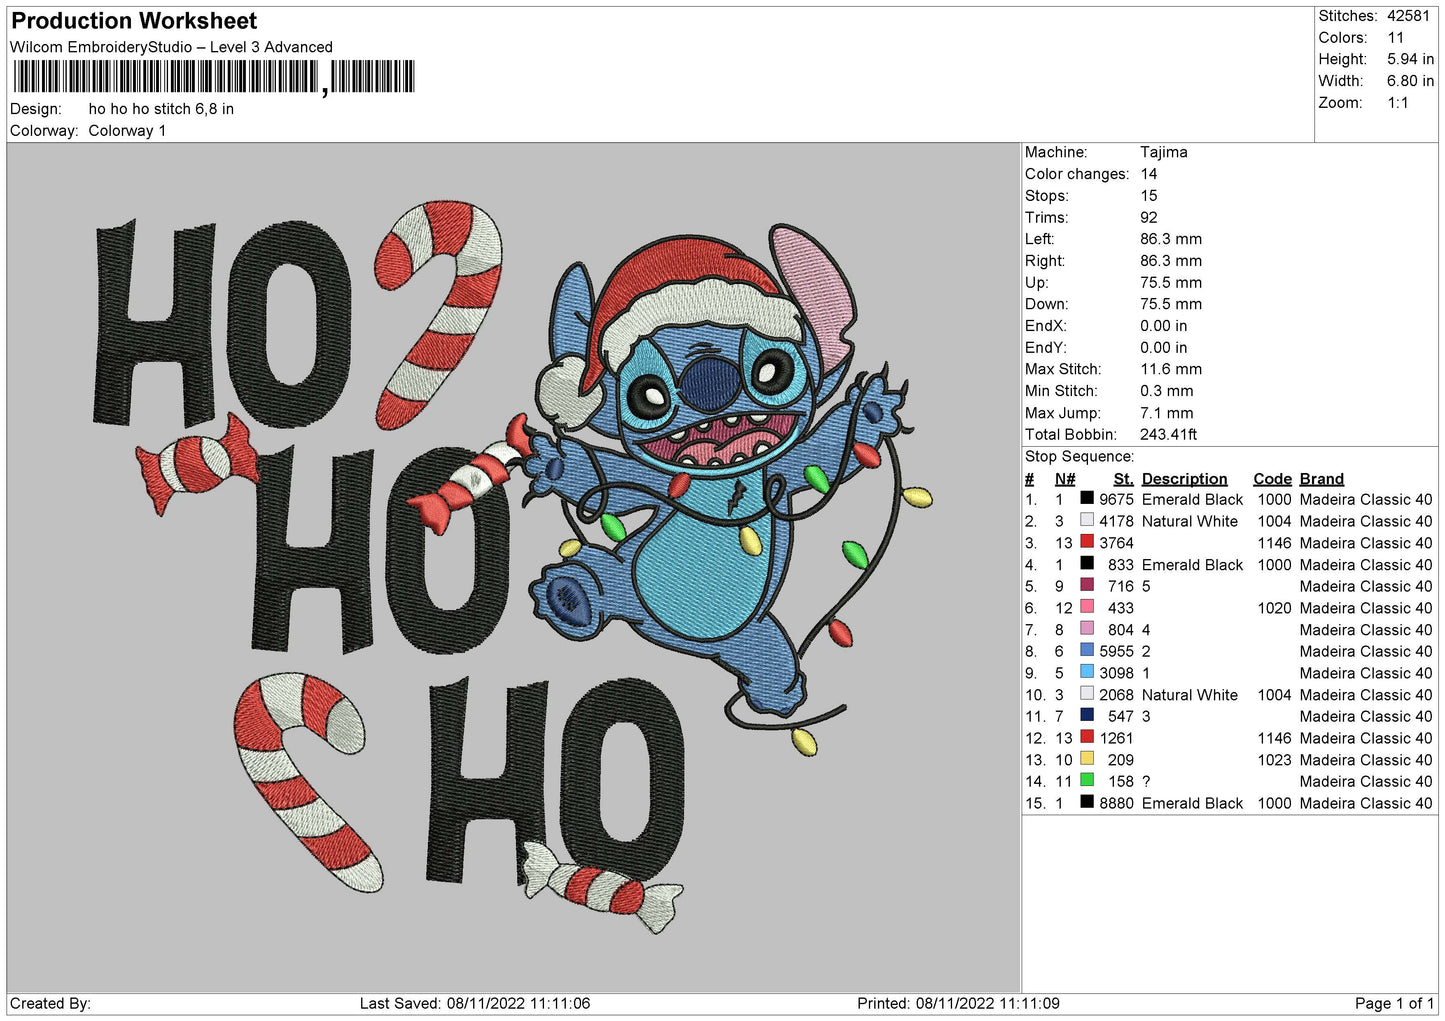Click the Machine value 'Tajima'

(1164, 152)
